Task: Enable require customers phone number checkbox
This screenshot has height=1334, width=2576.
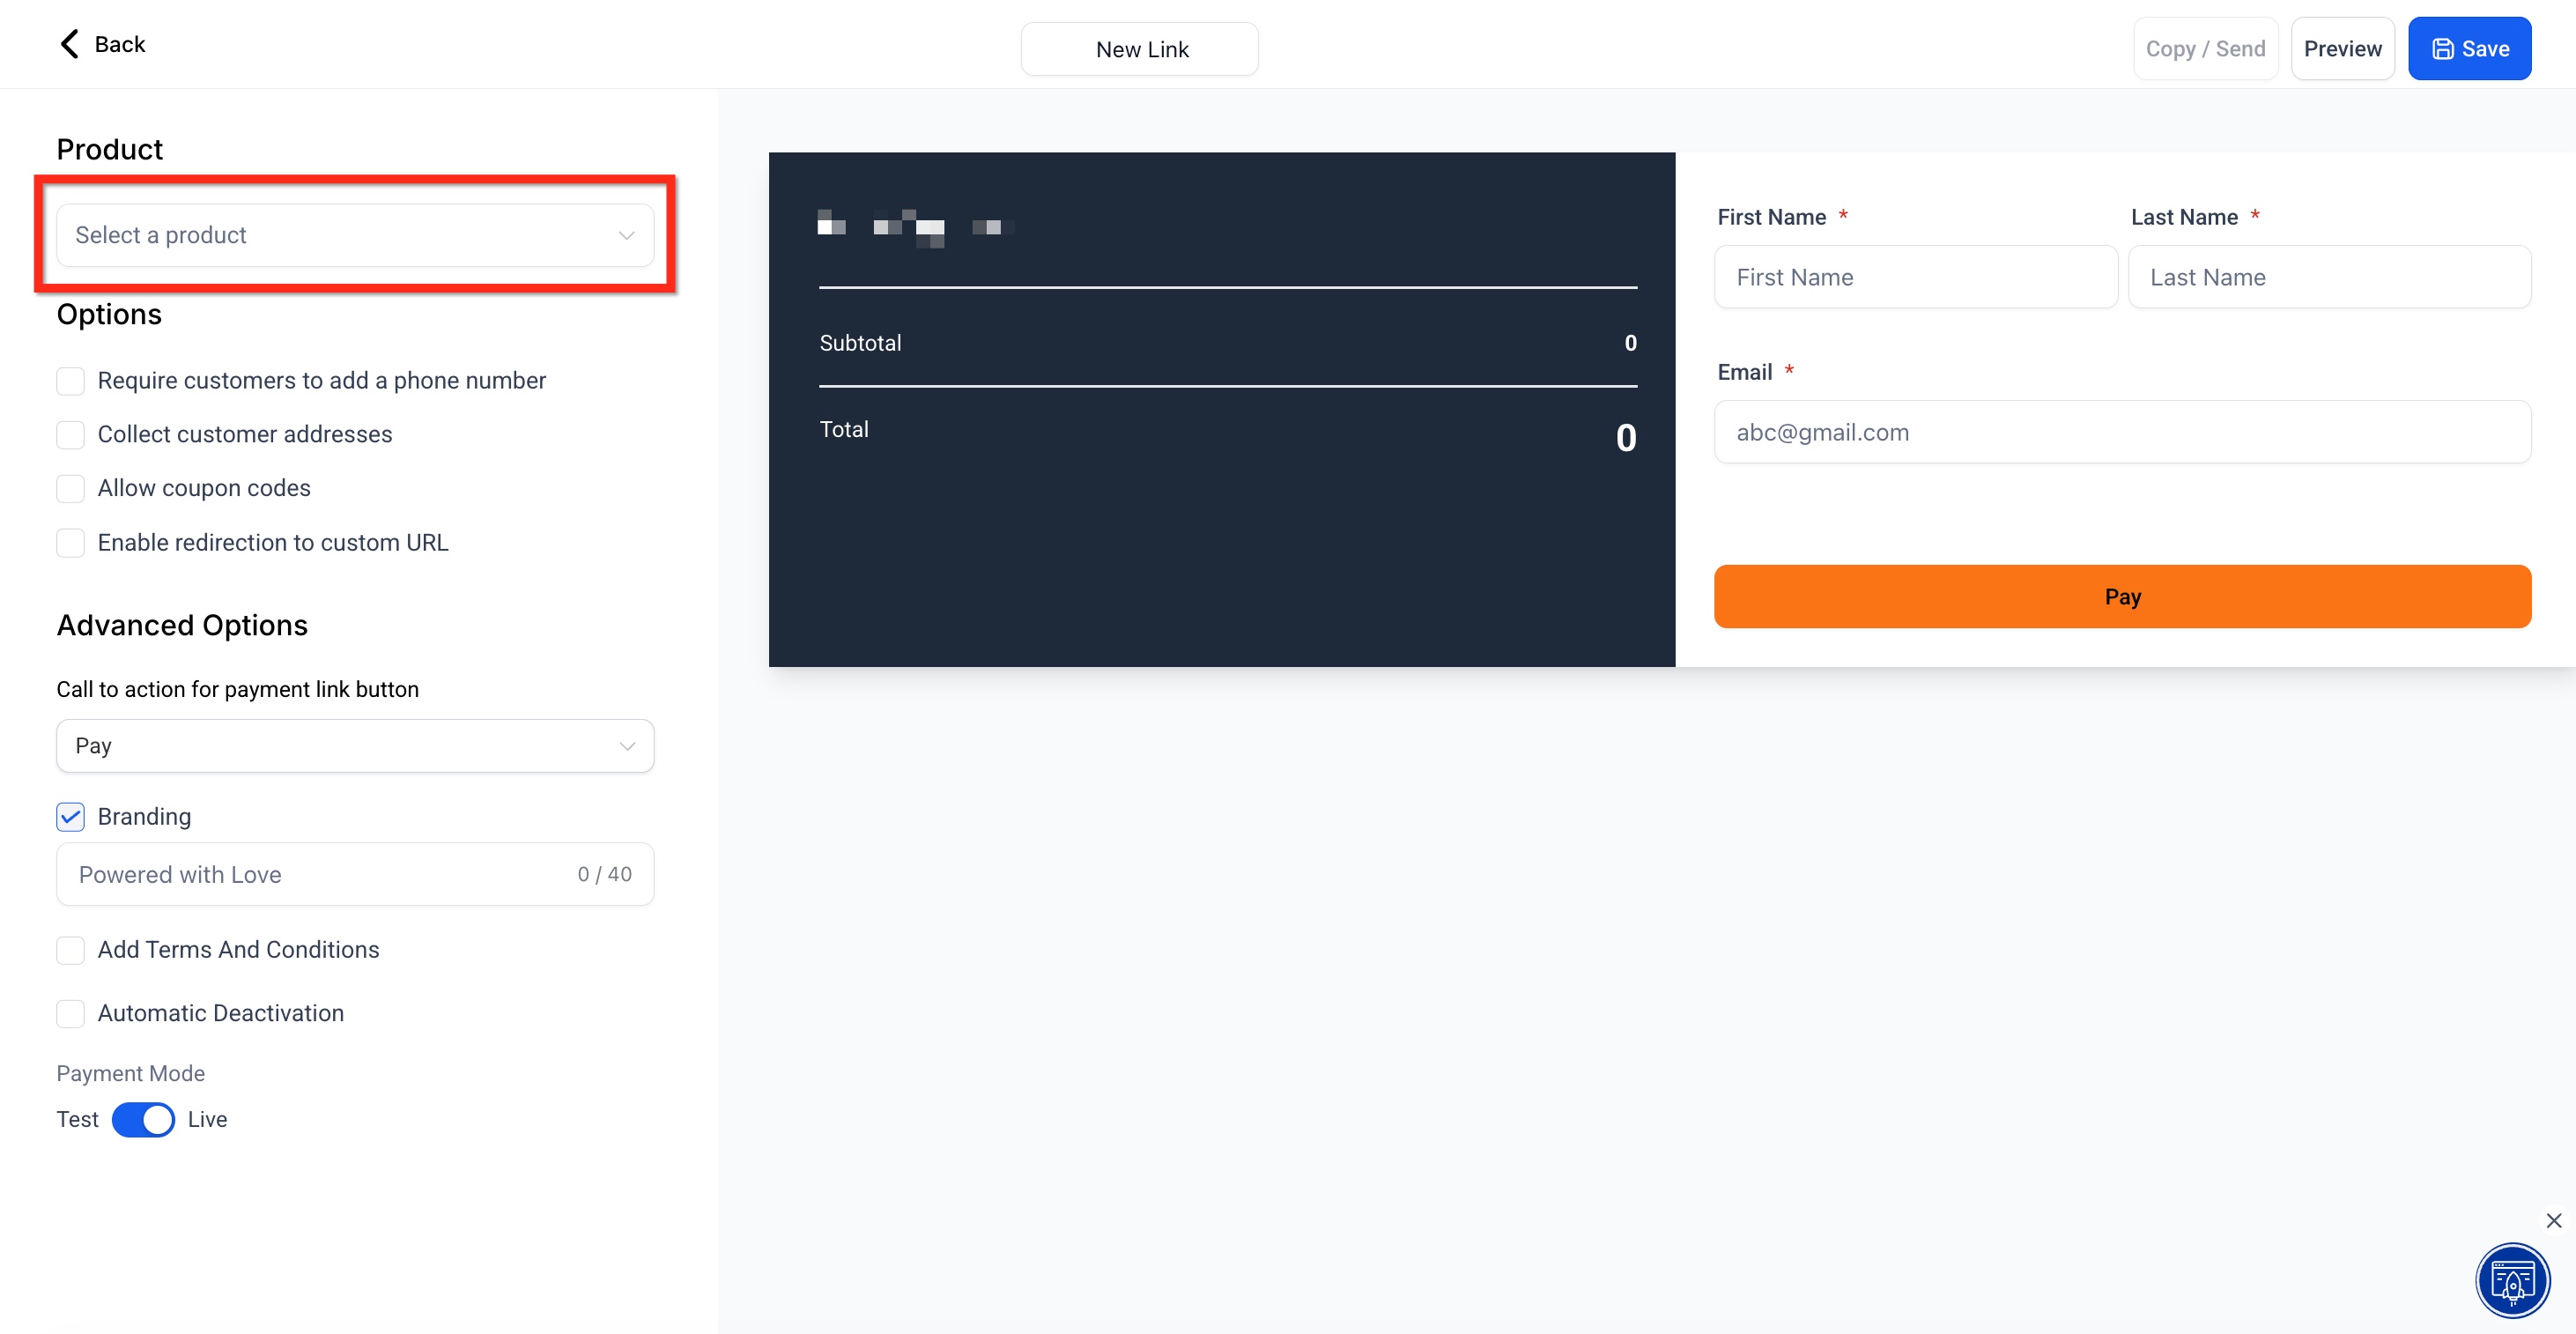Action: click(x=70, y=381)
